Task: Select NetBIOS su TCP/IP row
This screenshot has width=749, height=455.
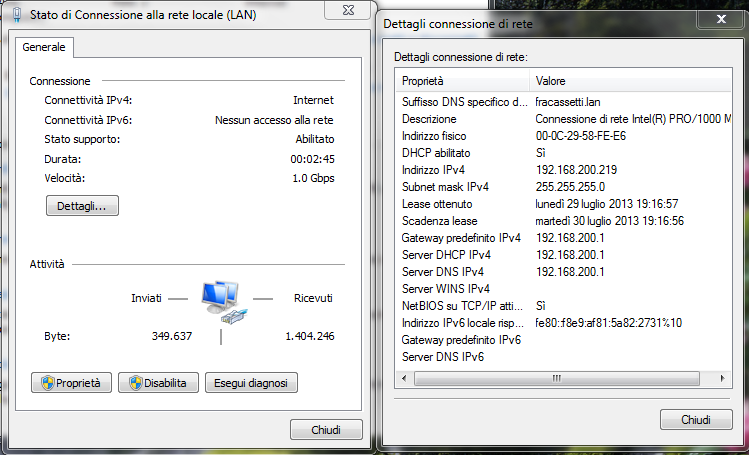Action: point(564,306)
